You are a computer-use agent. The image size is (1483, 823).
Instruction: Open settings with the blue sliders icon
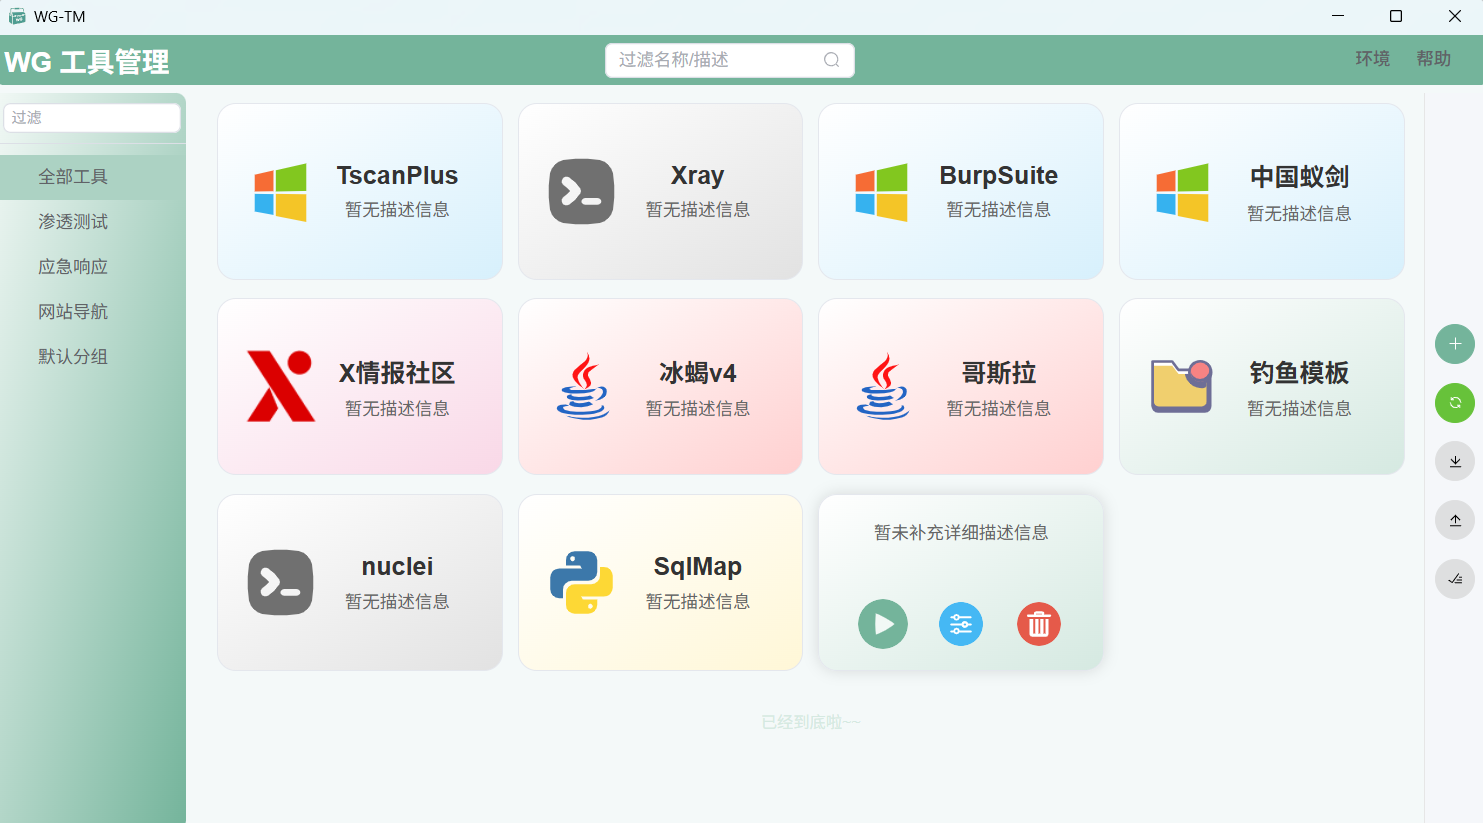tap(960, 624)
